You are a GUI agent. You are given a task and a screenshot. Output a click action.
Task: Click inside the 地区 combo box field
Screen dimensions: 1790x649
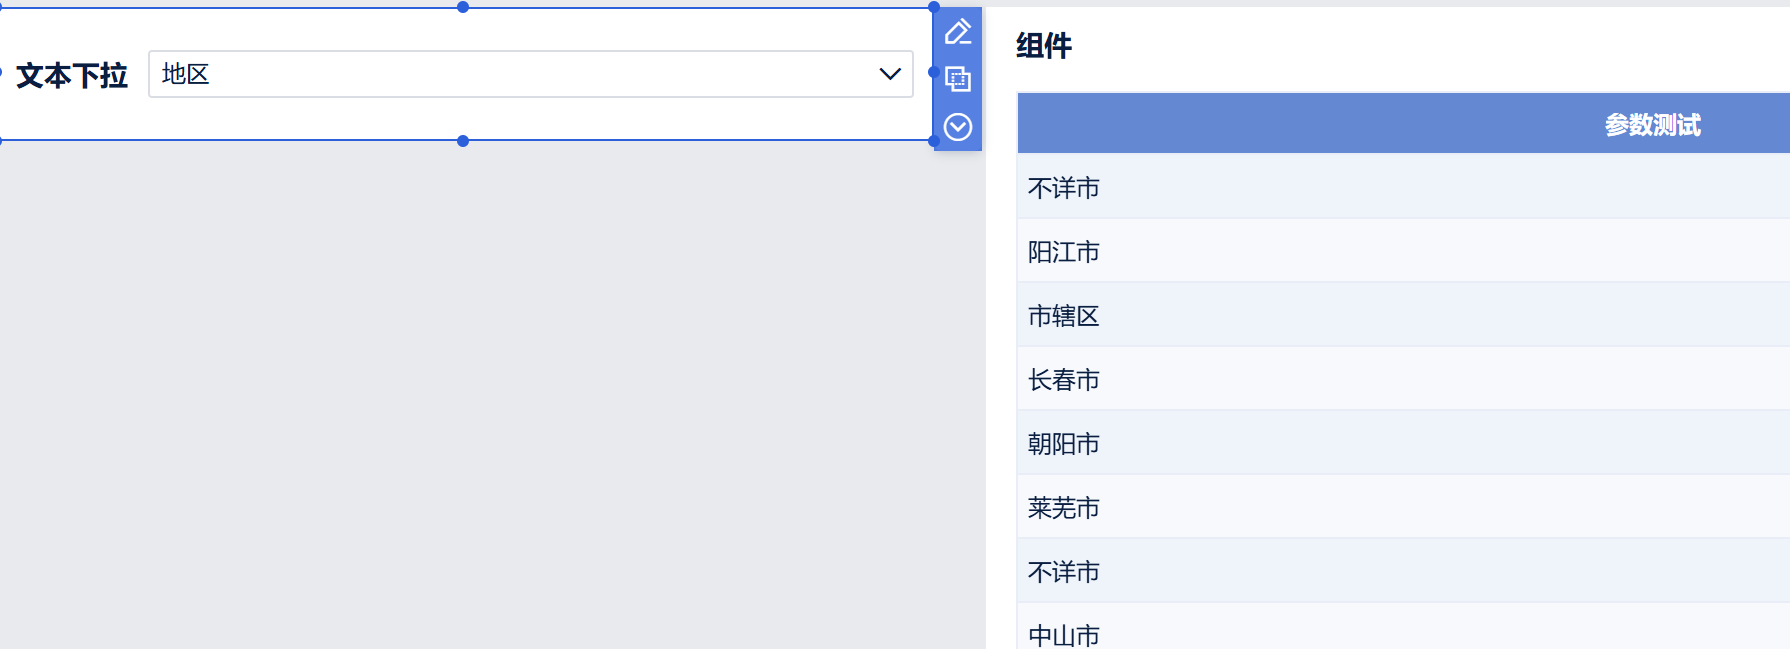[x=531, y=74]
